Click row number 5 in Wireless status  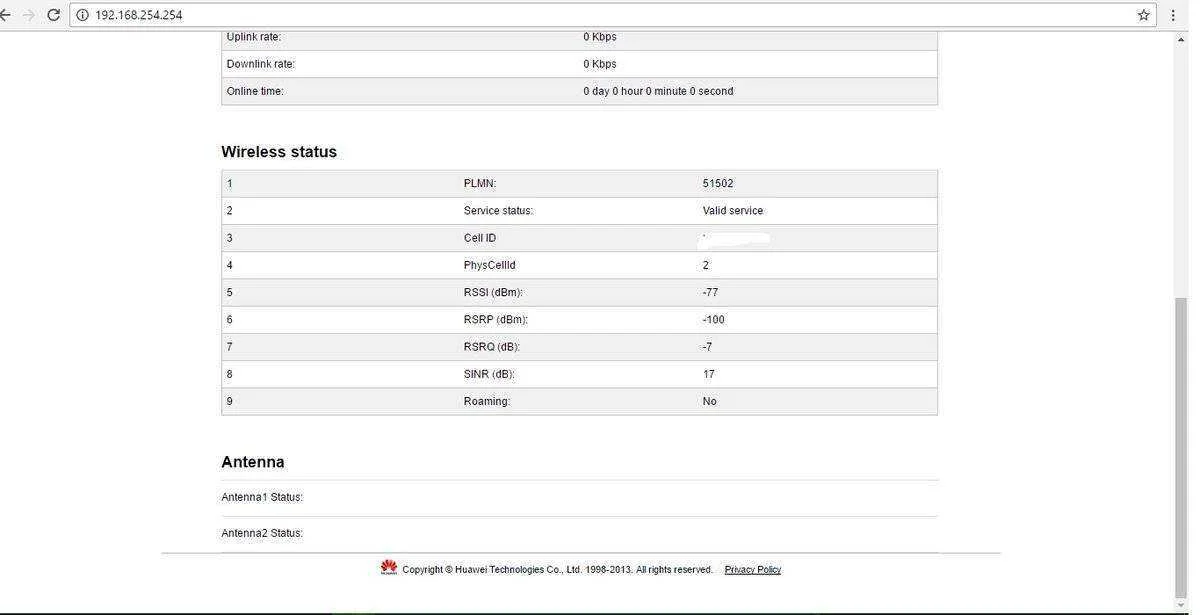[x=230, y=293]
